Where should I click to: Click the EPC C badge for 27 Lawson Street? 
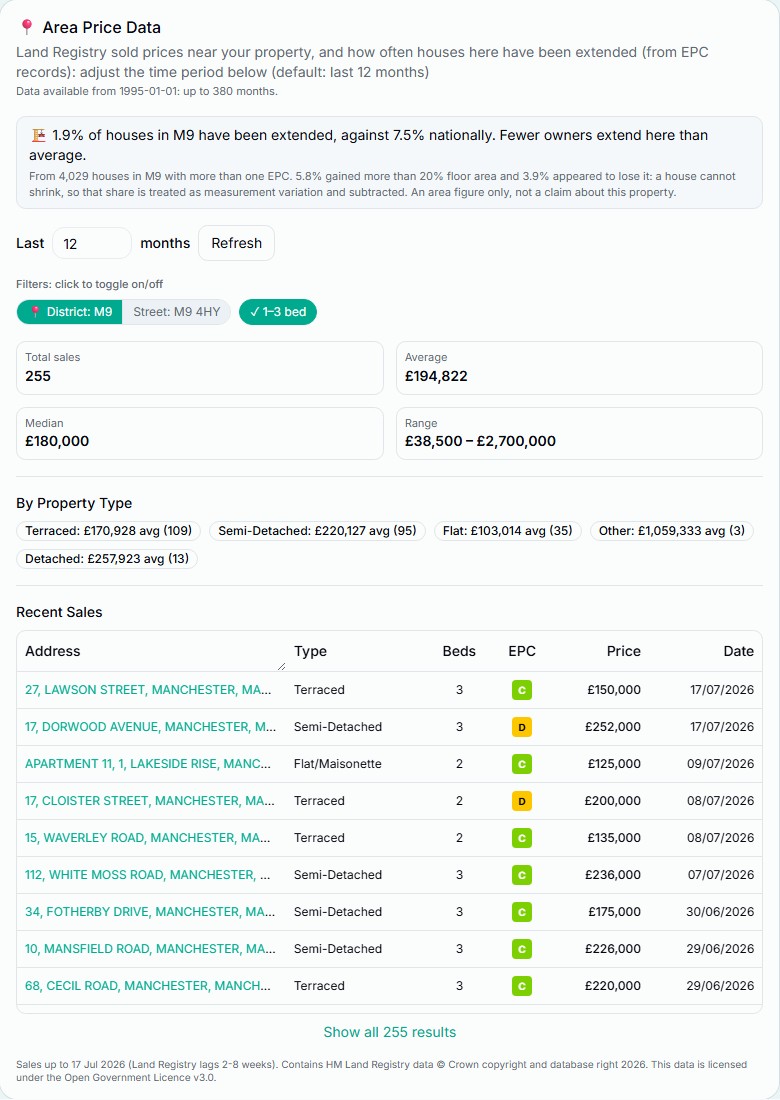(522, 690)
